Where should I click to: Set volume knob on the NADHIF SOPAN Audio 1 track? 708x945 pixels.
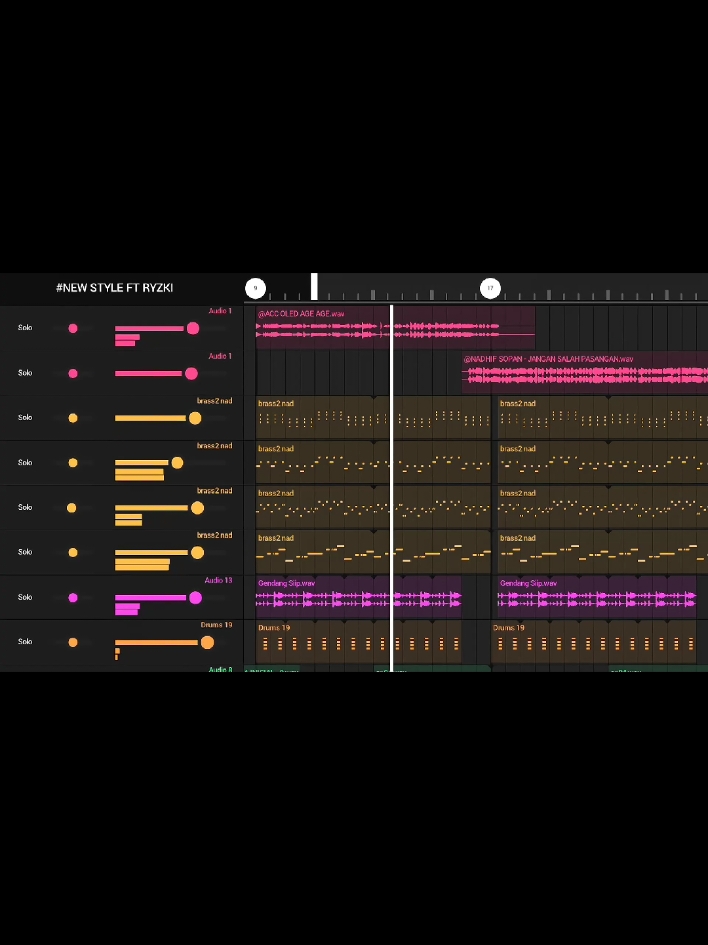pos(191,374)
